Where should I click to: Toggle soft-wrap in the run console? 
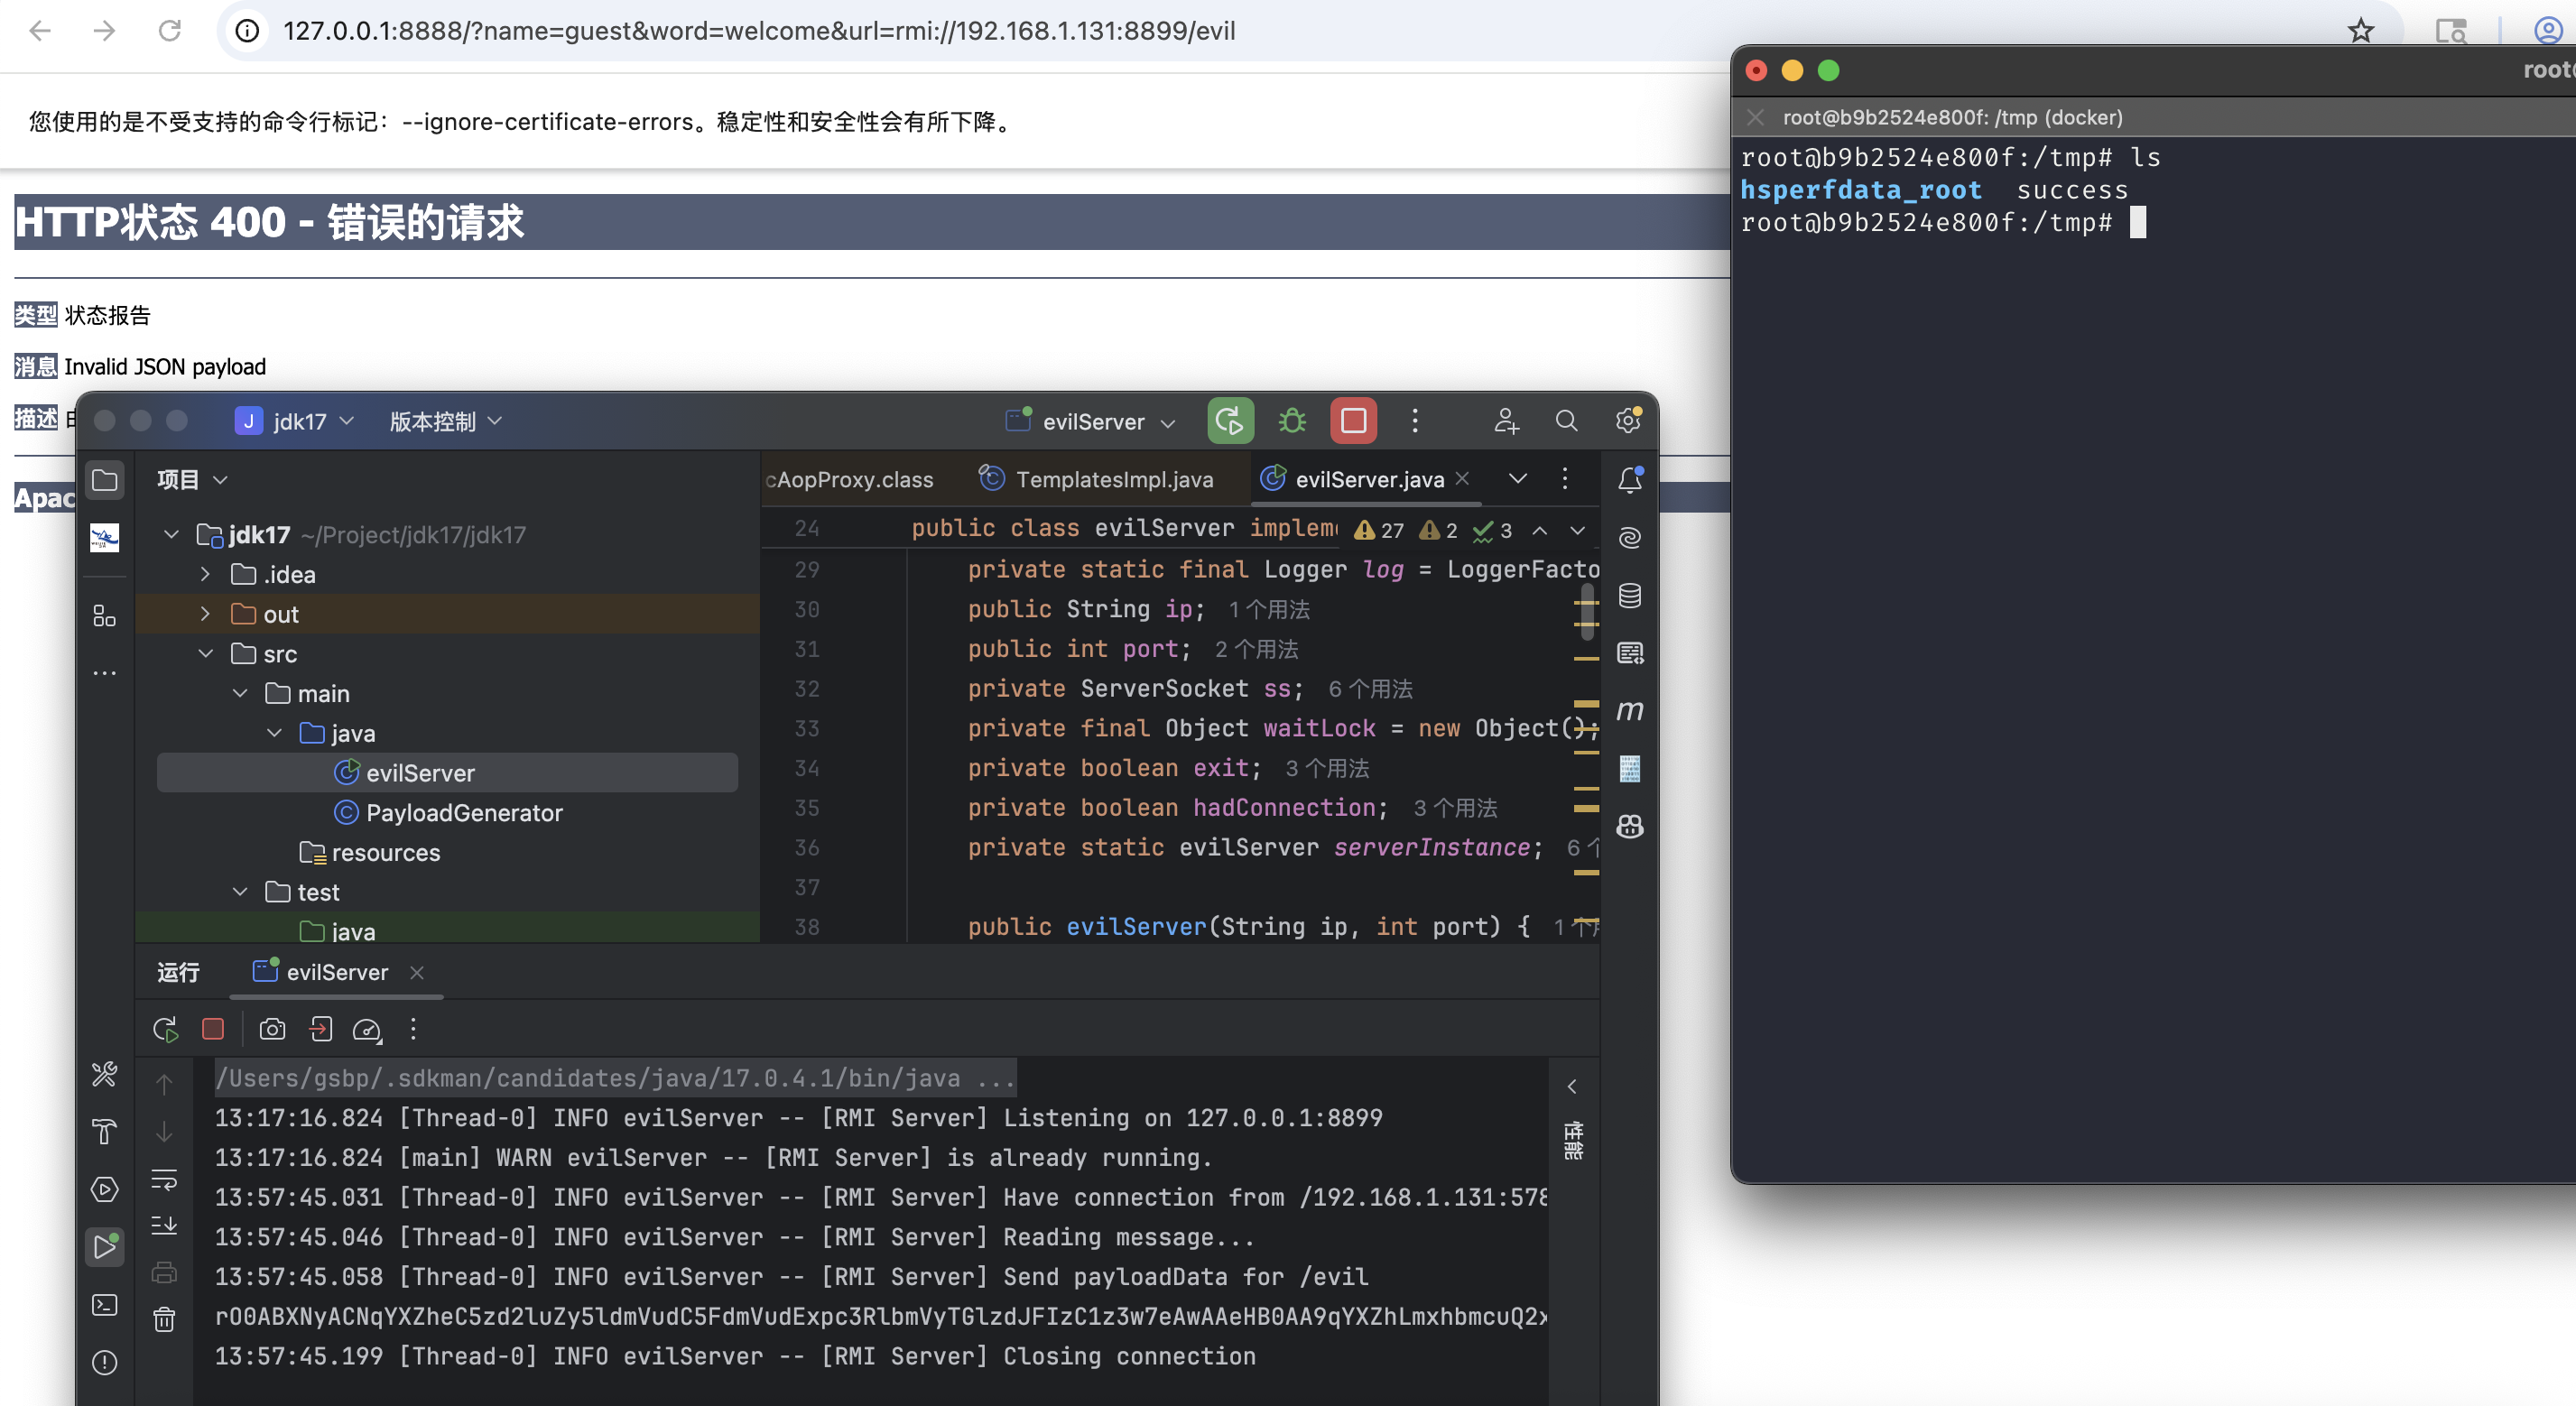pos(164,1180)
